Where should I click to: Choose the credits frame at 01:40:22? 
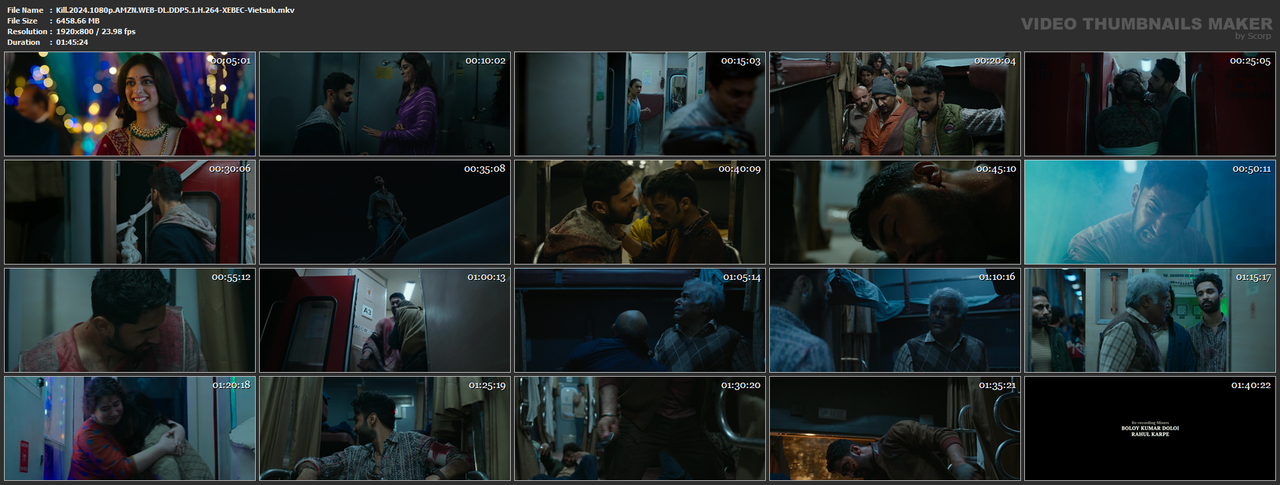tap(1150, 428)
